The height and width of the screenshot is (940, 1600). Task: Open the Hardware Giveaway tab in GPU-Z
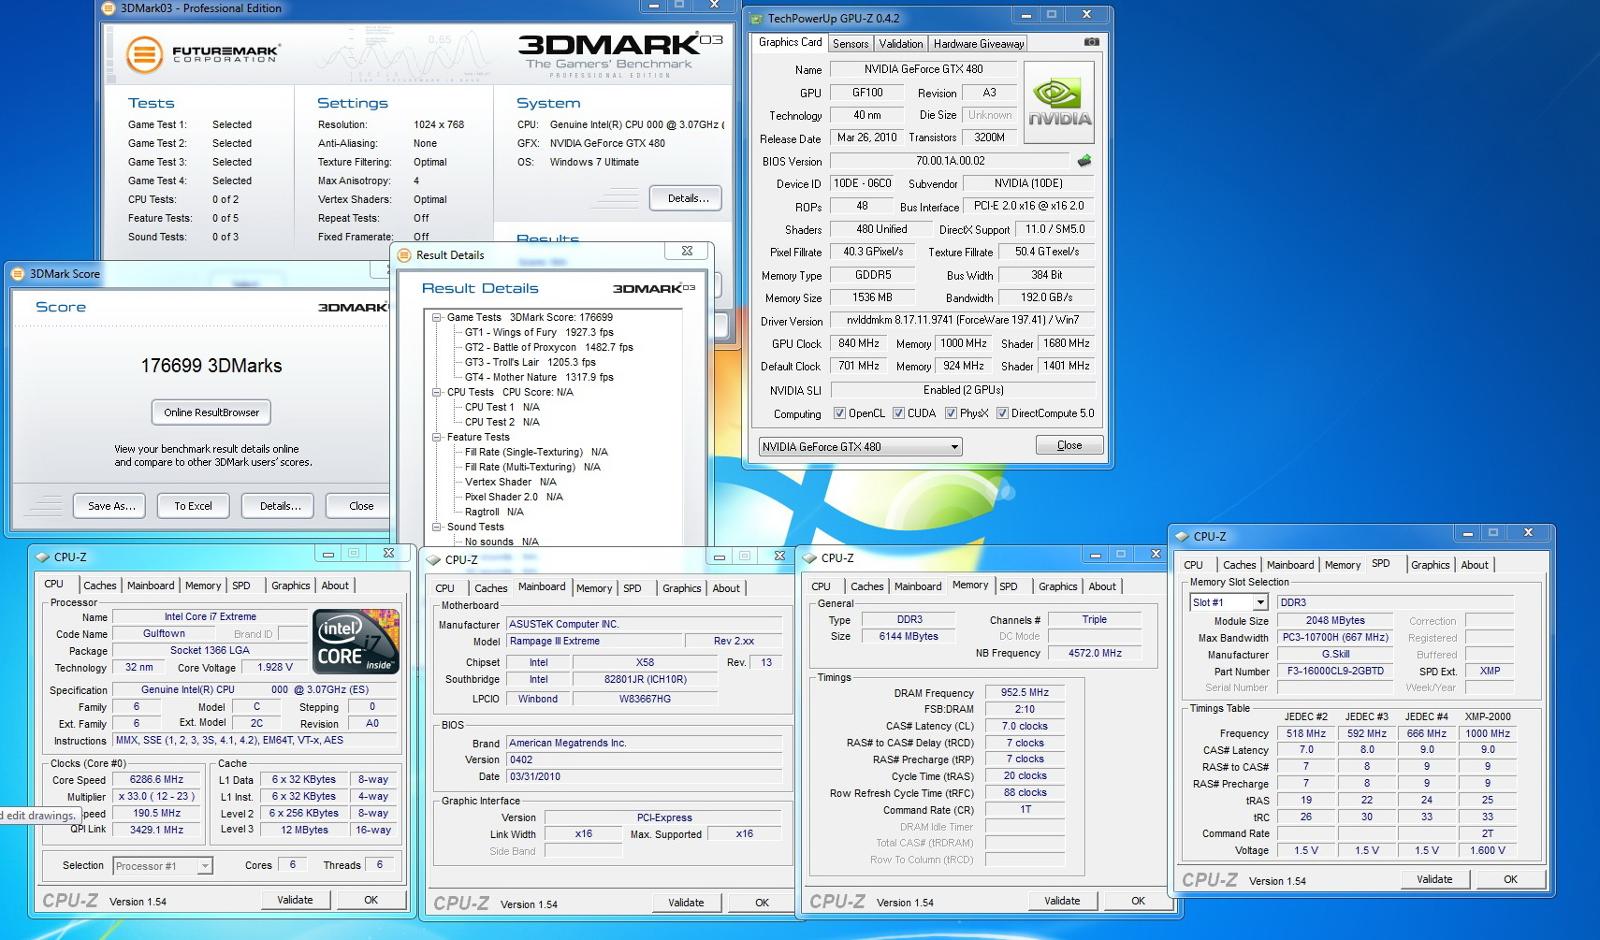(x=978, y=44)
